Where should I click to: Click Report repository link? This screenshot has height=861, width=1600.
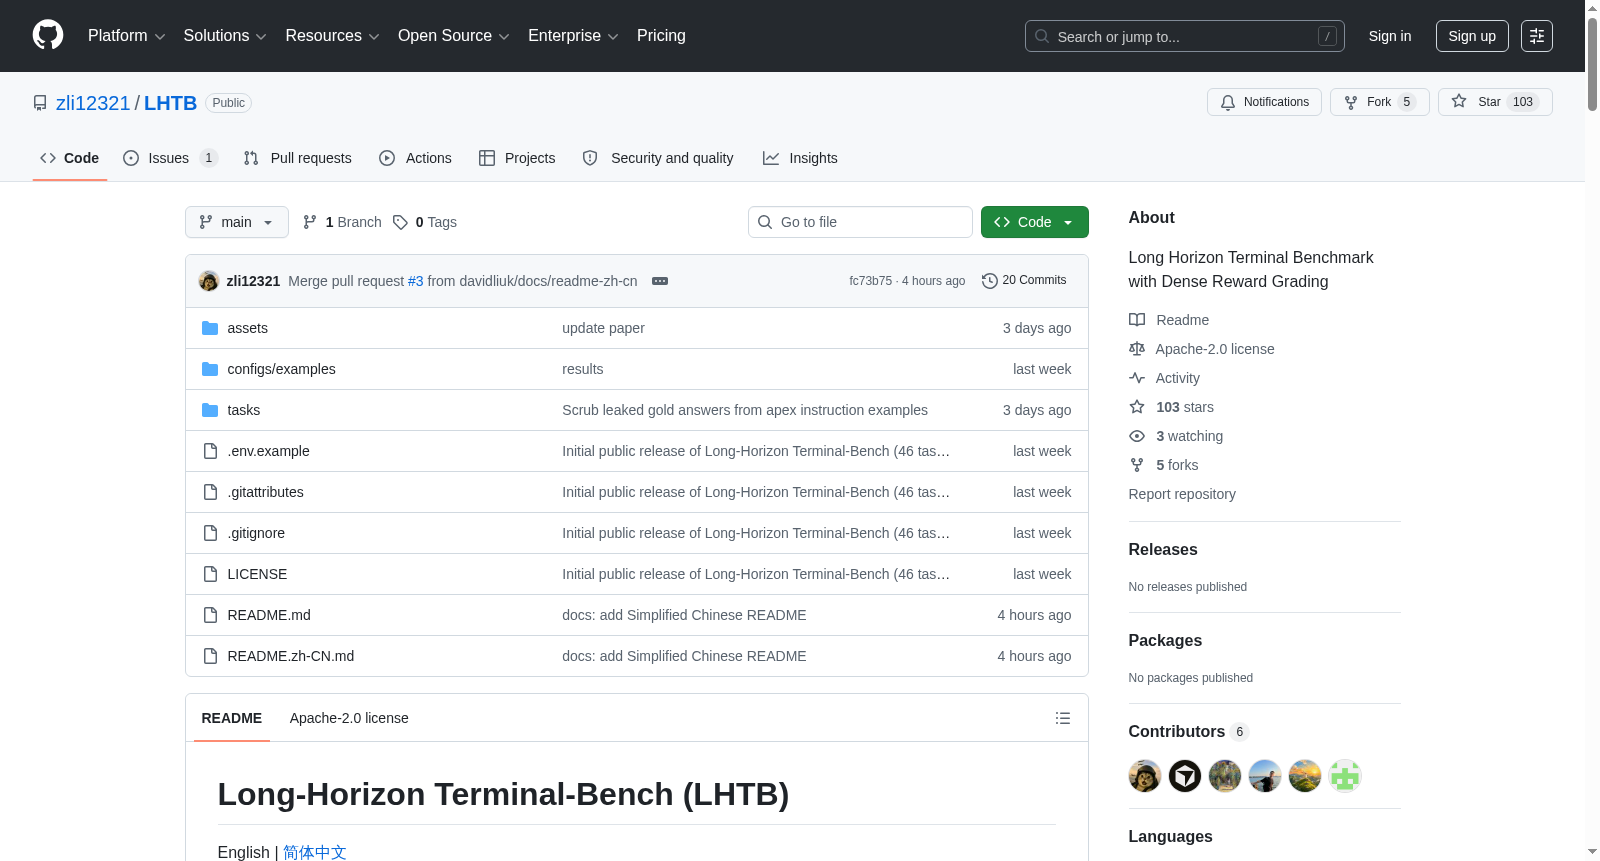click(1182, 494)
